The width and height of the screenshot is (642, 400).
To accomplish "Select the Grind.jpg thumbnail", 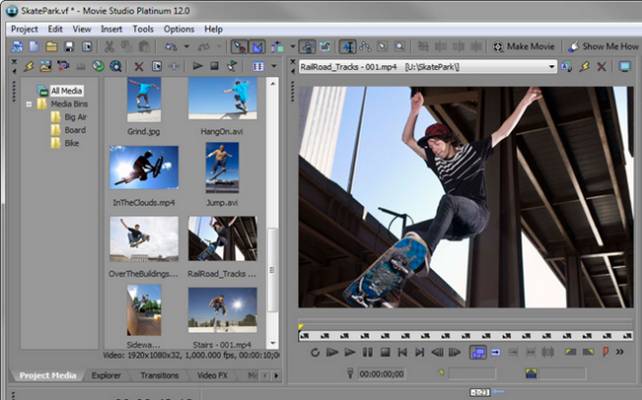I will (x=144, y=100).
